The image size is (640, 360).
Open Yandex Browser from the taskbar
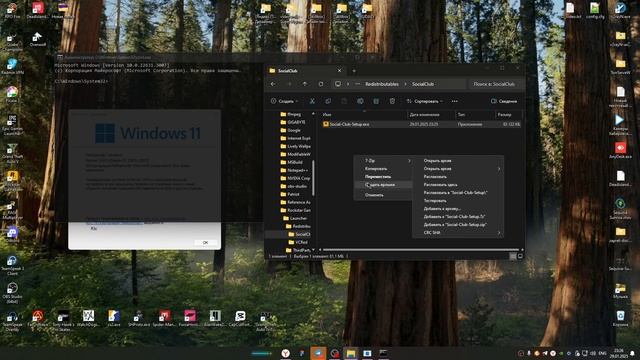[x=285, y=353]
